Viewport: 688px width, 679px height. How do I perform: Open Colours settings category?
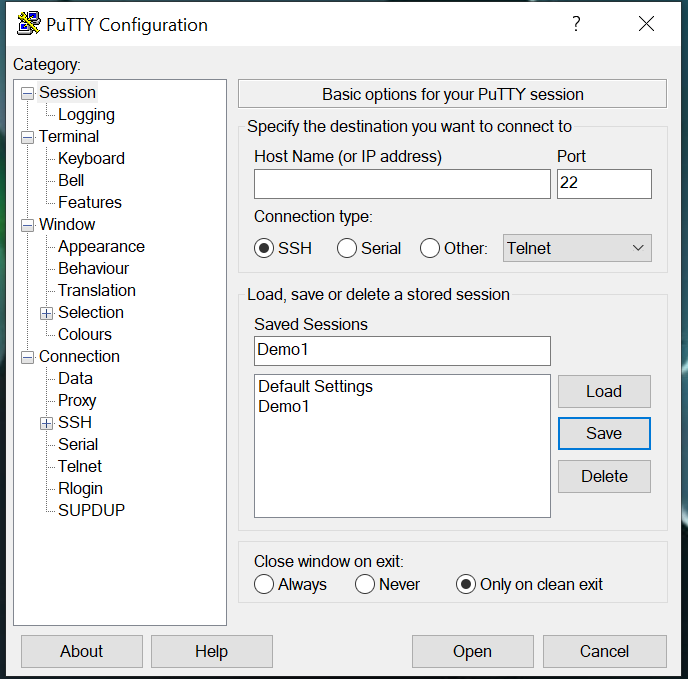[85, 334]
